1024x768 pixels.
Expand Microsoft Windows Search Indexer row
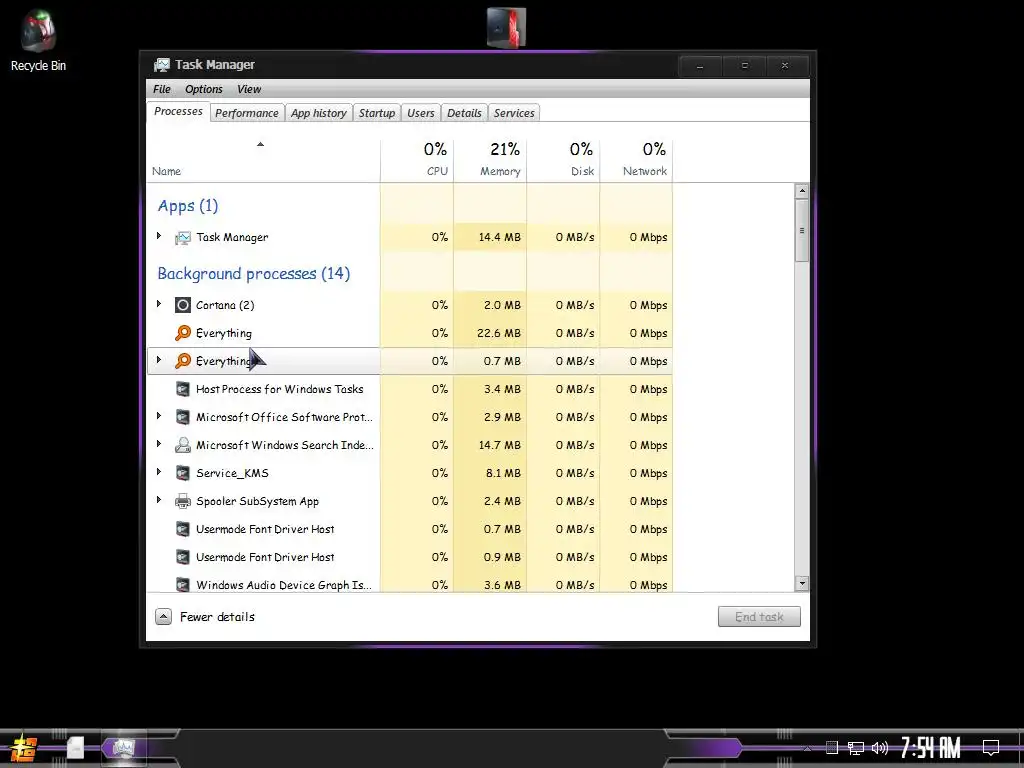[159, 444]
